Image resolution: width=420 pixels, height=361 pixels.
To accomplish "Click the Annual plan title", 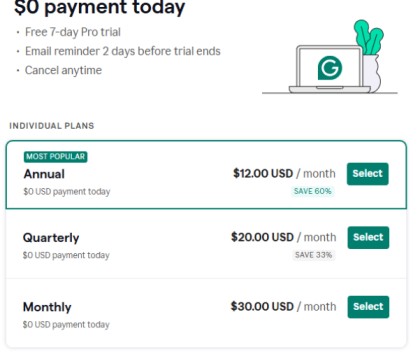I will (x=44, y=174).
